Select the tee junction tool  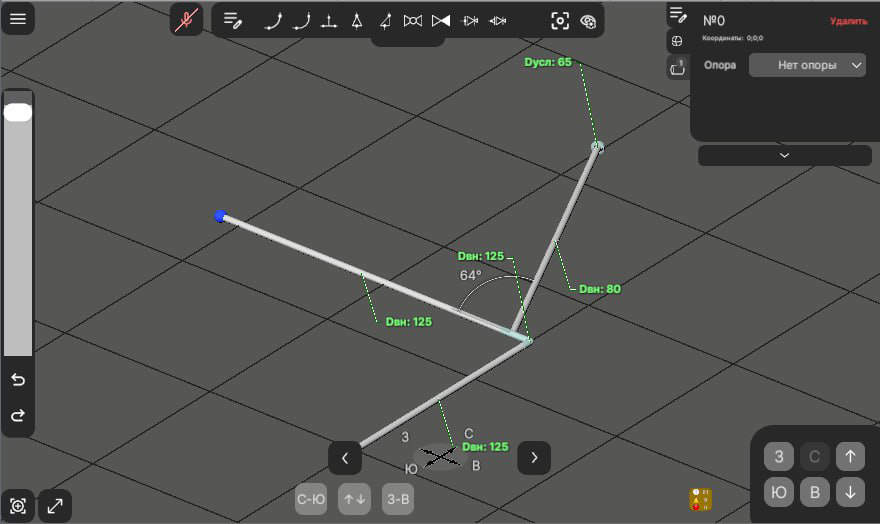tap(328, 21)
